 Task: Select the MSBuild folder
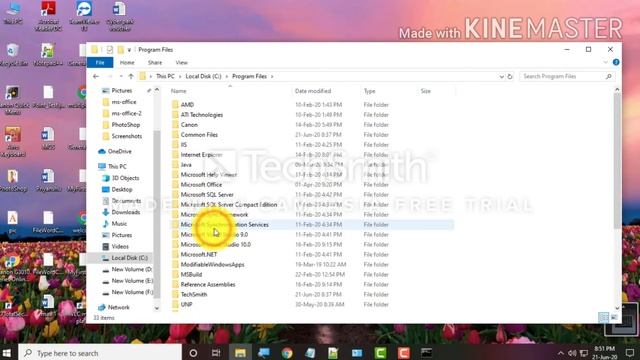point(191,275)
